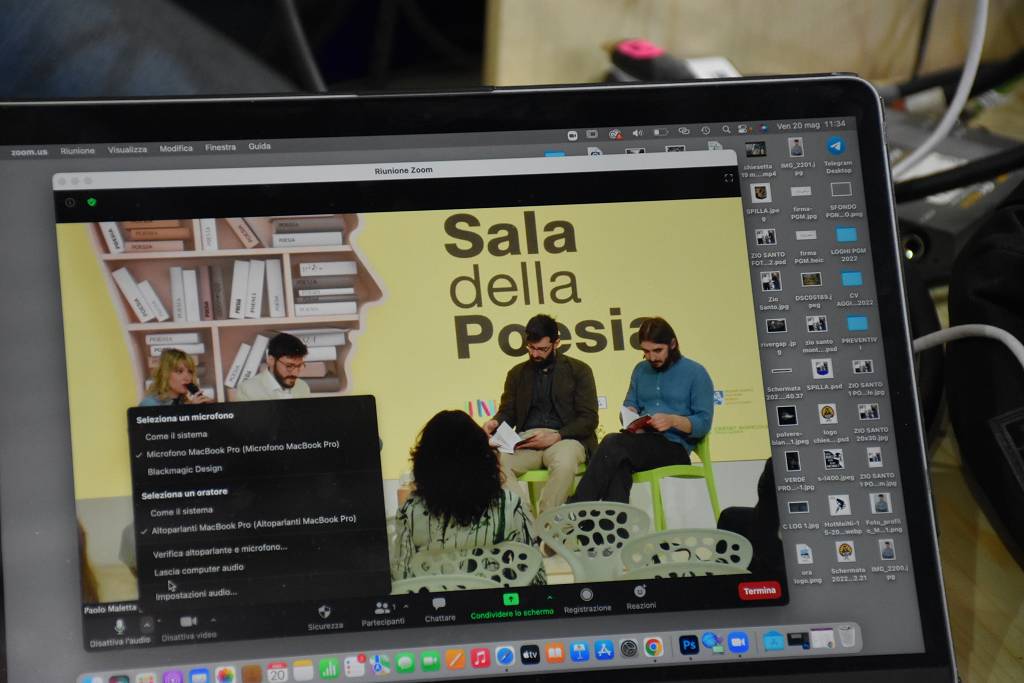1024x683 pixels.
Task: Click the volume icon in the menu bar
Action: click(x=637, y=133)
